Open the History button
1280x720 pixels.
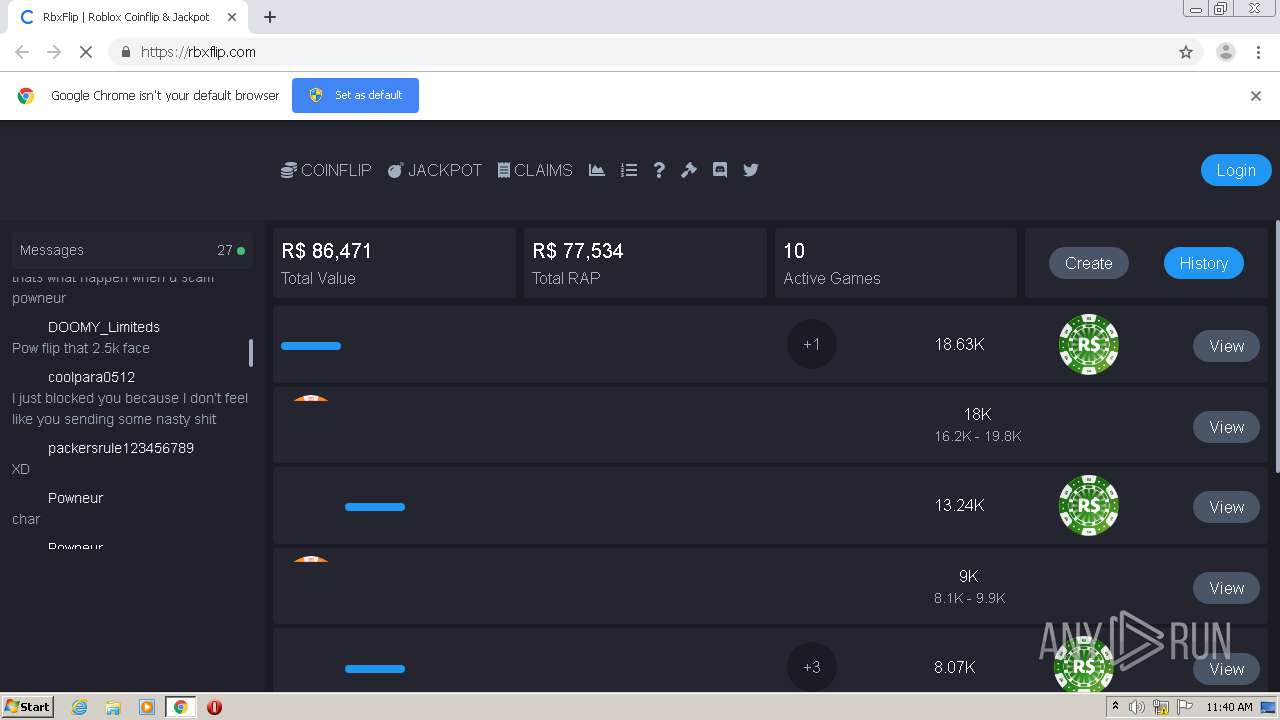(1204, 263)
